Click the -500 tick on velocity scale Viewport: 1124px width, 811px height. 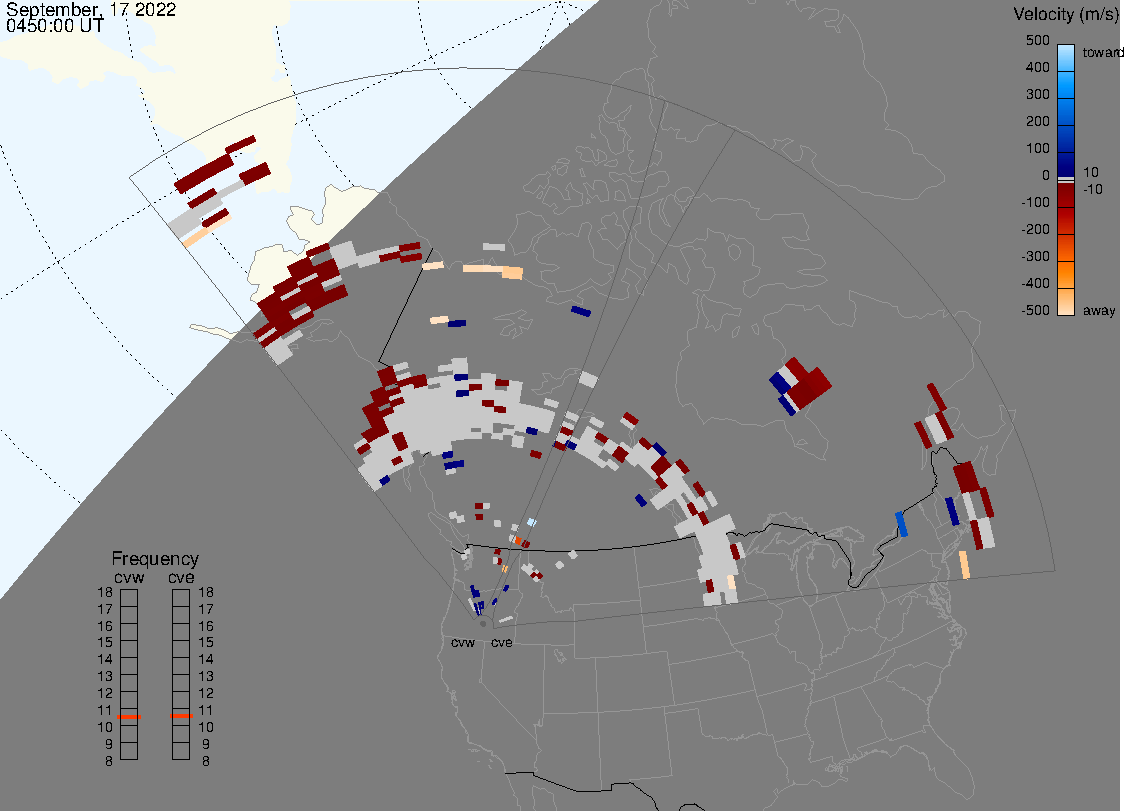pyautogui.click(x=1035, y=310)
